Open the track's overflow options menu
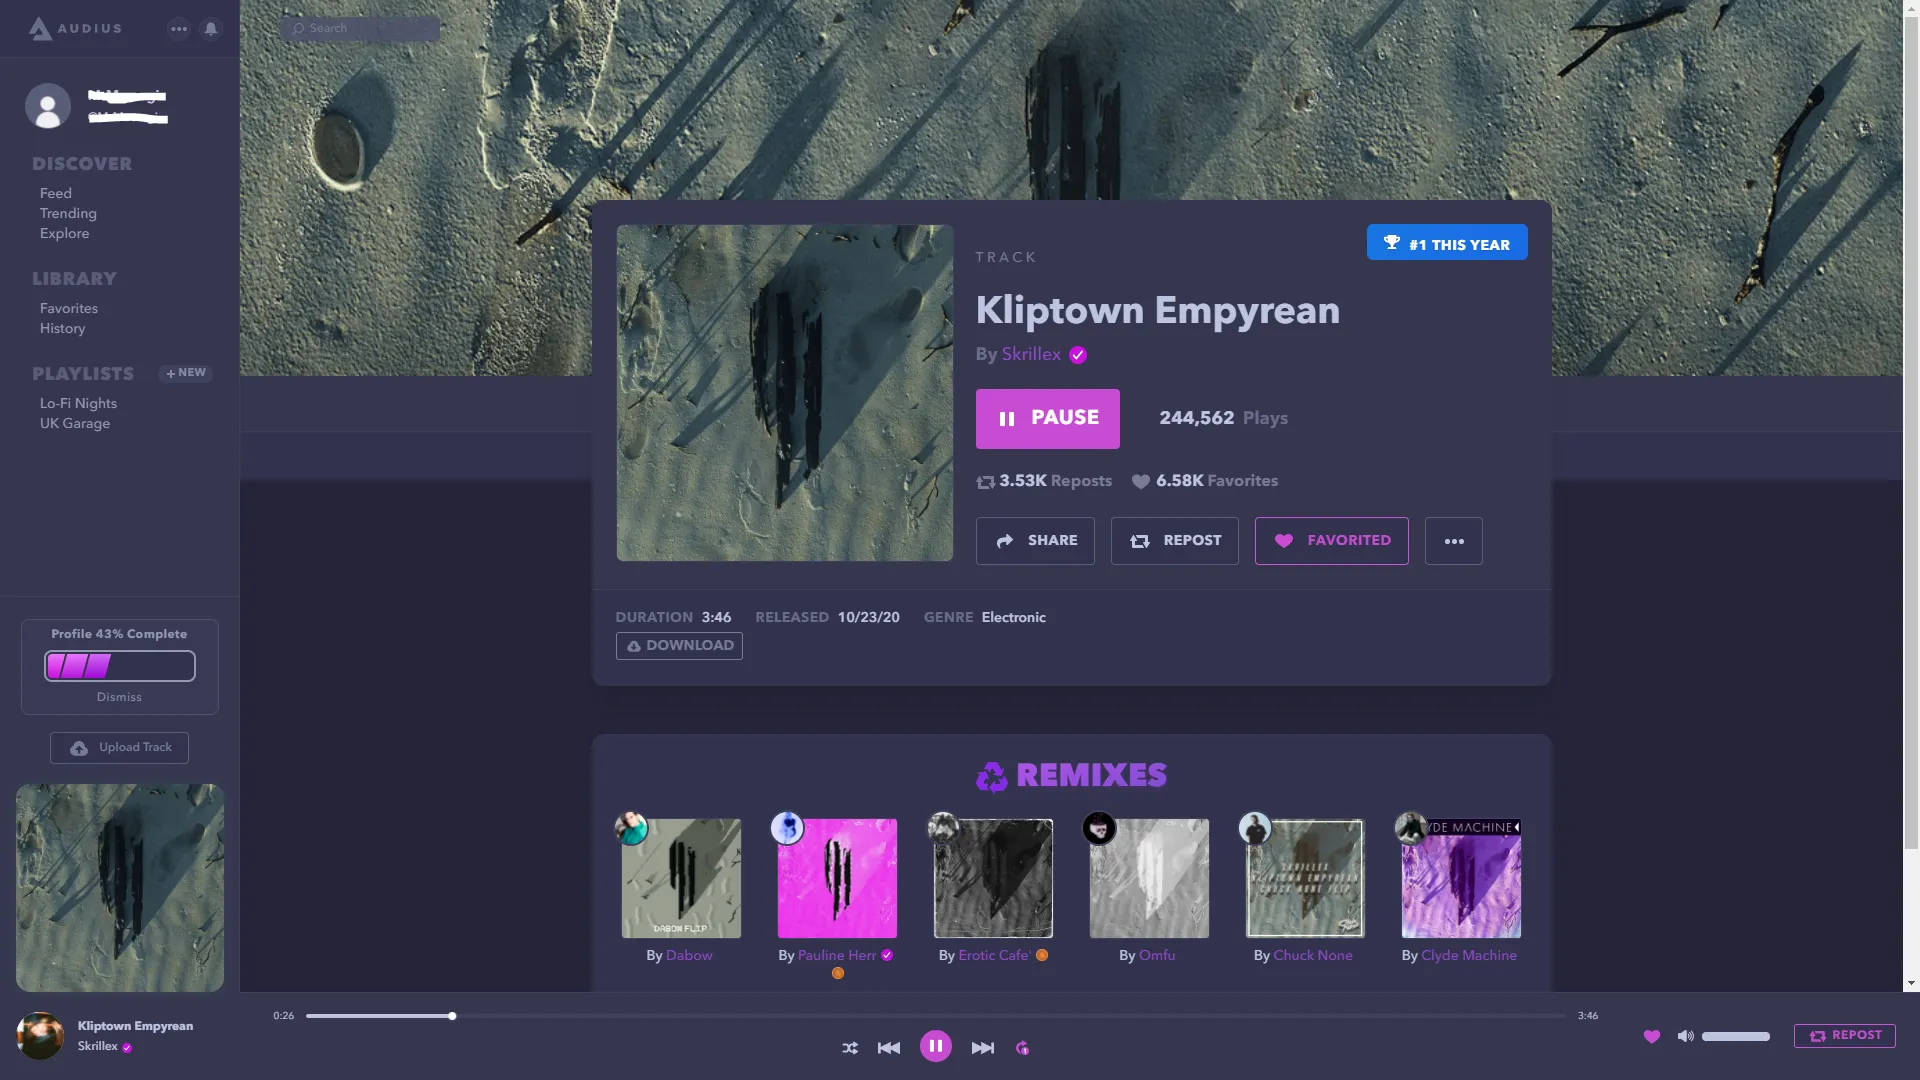 click(x=1453, y=540)
